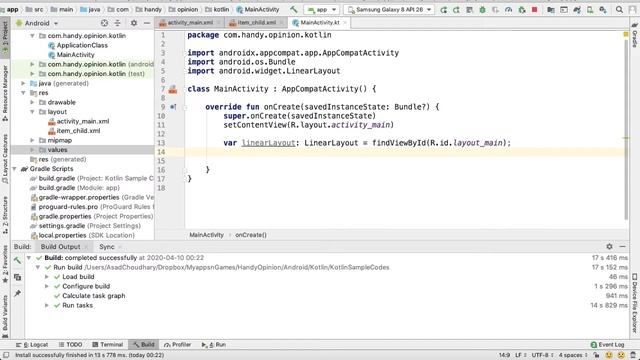Viewport: 640px width, 360px height.
Task: Open the Sync tab in Build panel
Action: 107,247
